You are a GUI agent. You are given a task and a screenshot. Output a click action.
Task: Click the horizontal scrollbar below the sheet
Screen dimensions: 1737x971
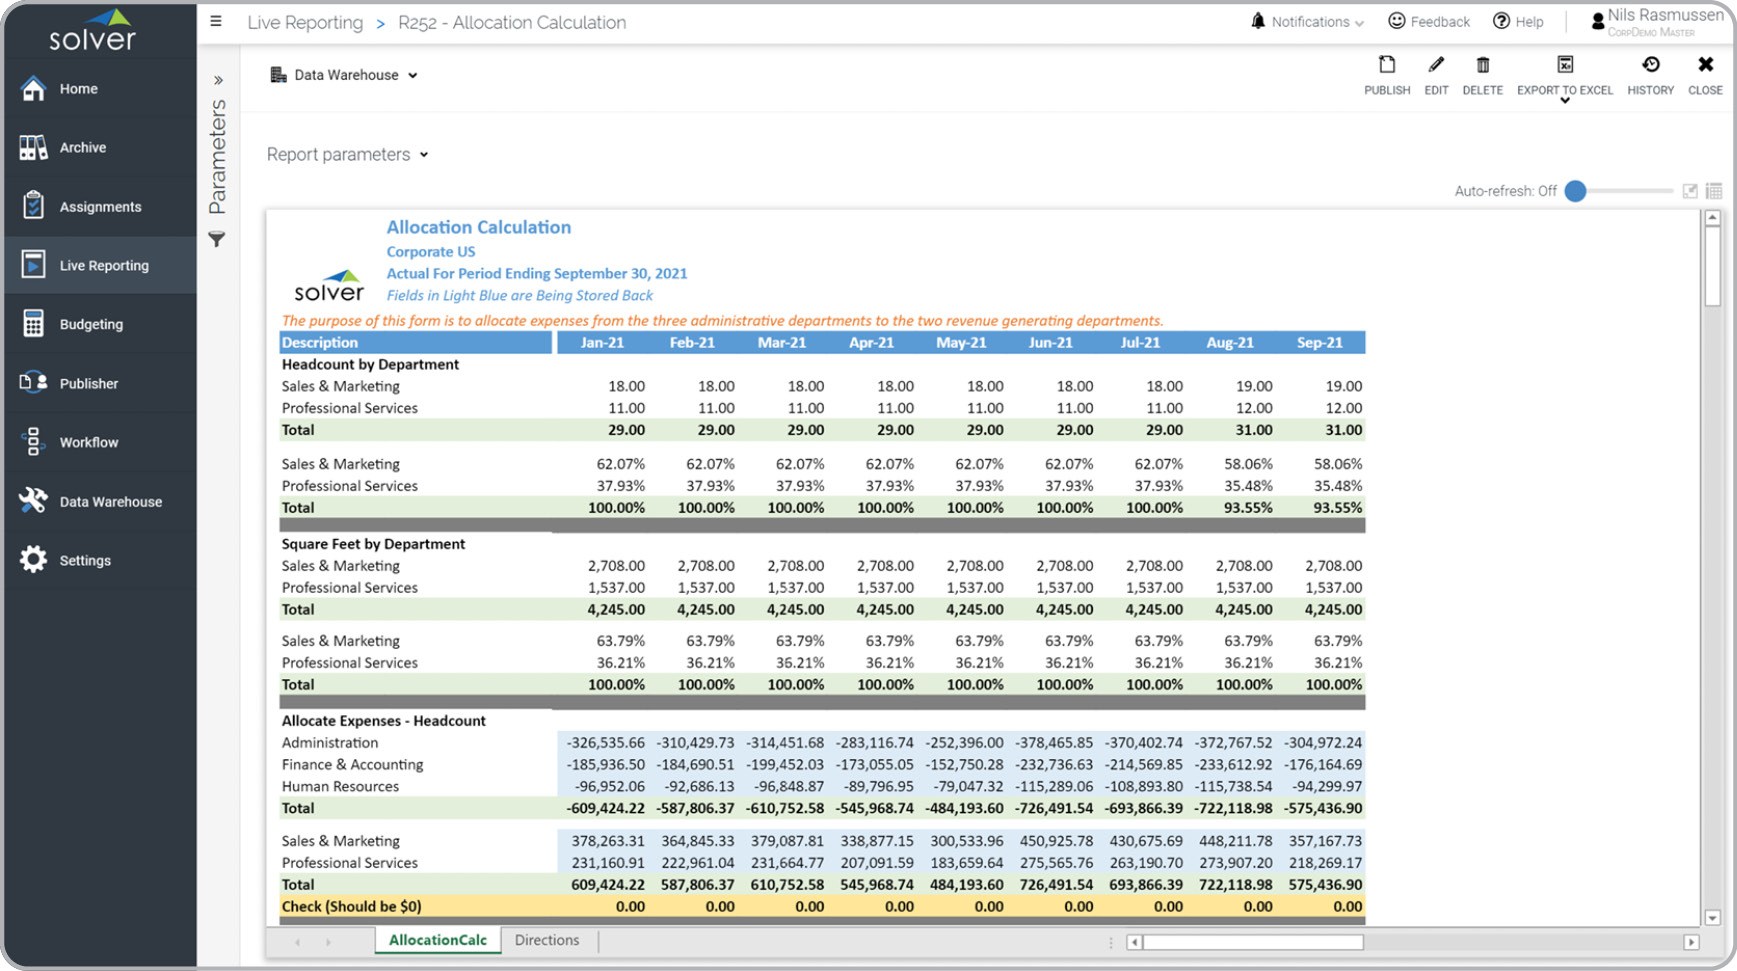pyautogui.click(x=1253, y=942)
